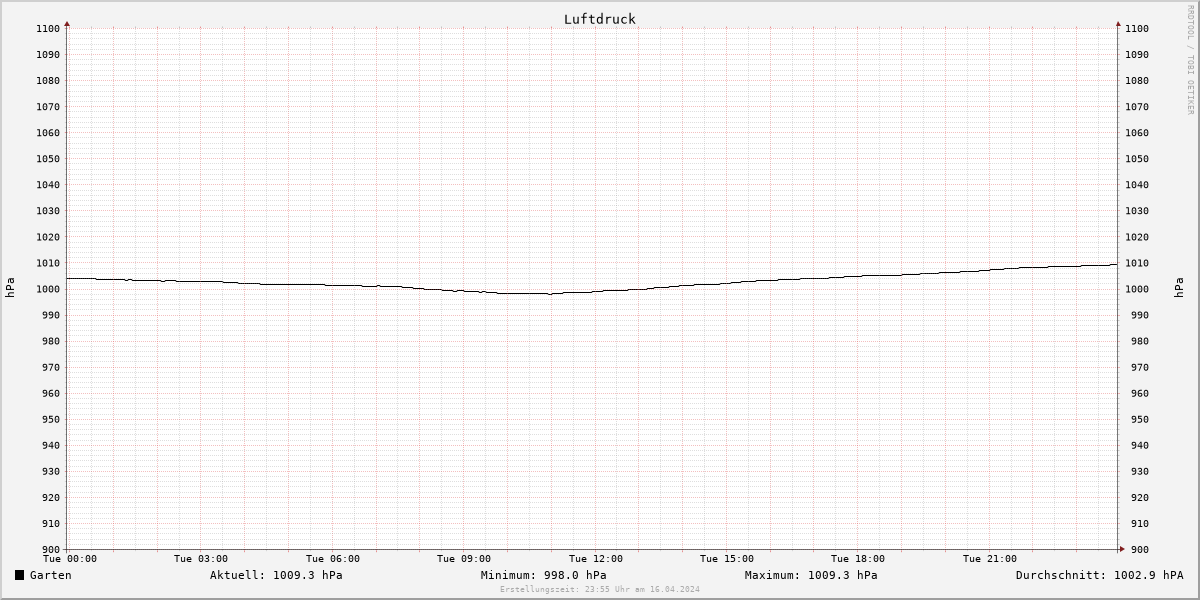Click the 'Tue 12:00' time axis label

[596, 559]
